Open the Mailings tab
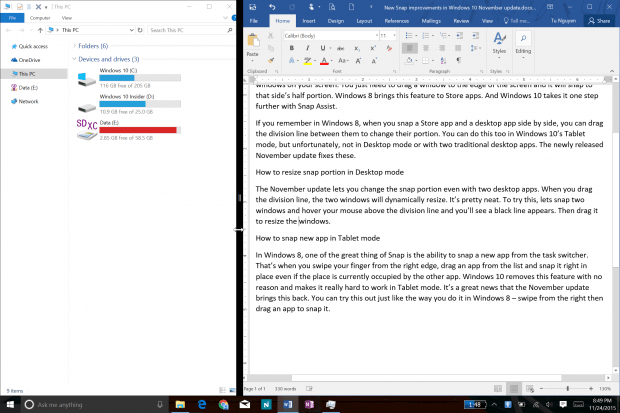The height and width of the screenshot is (413, 620). click(431, 21)
